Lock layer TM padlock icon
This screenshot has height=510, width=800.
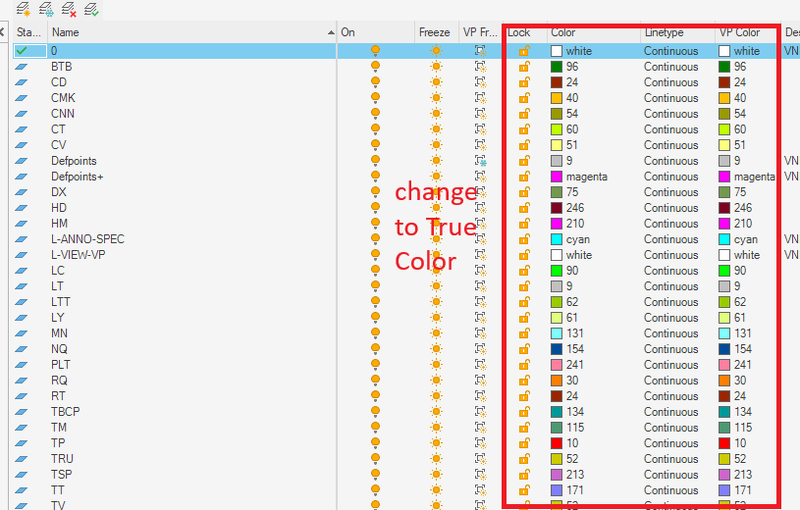pyautogui.click(x=524, y=427)
